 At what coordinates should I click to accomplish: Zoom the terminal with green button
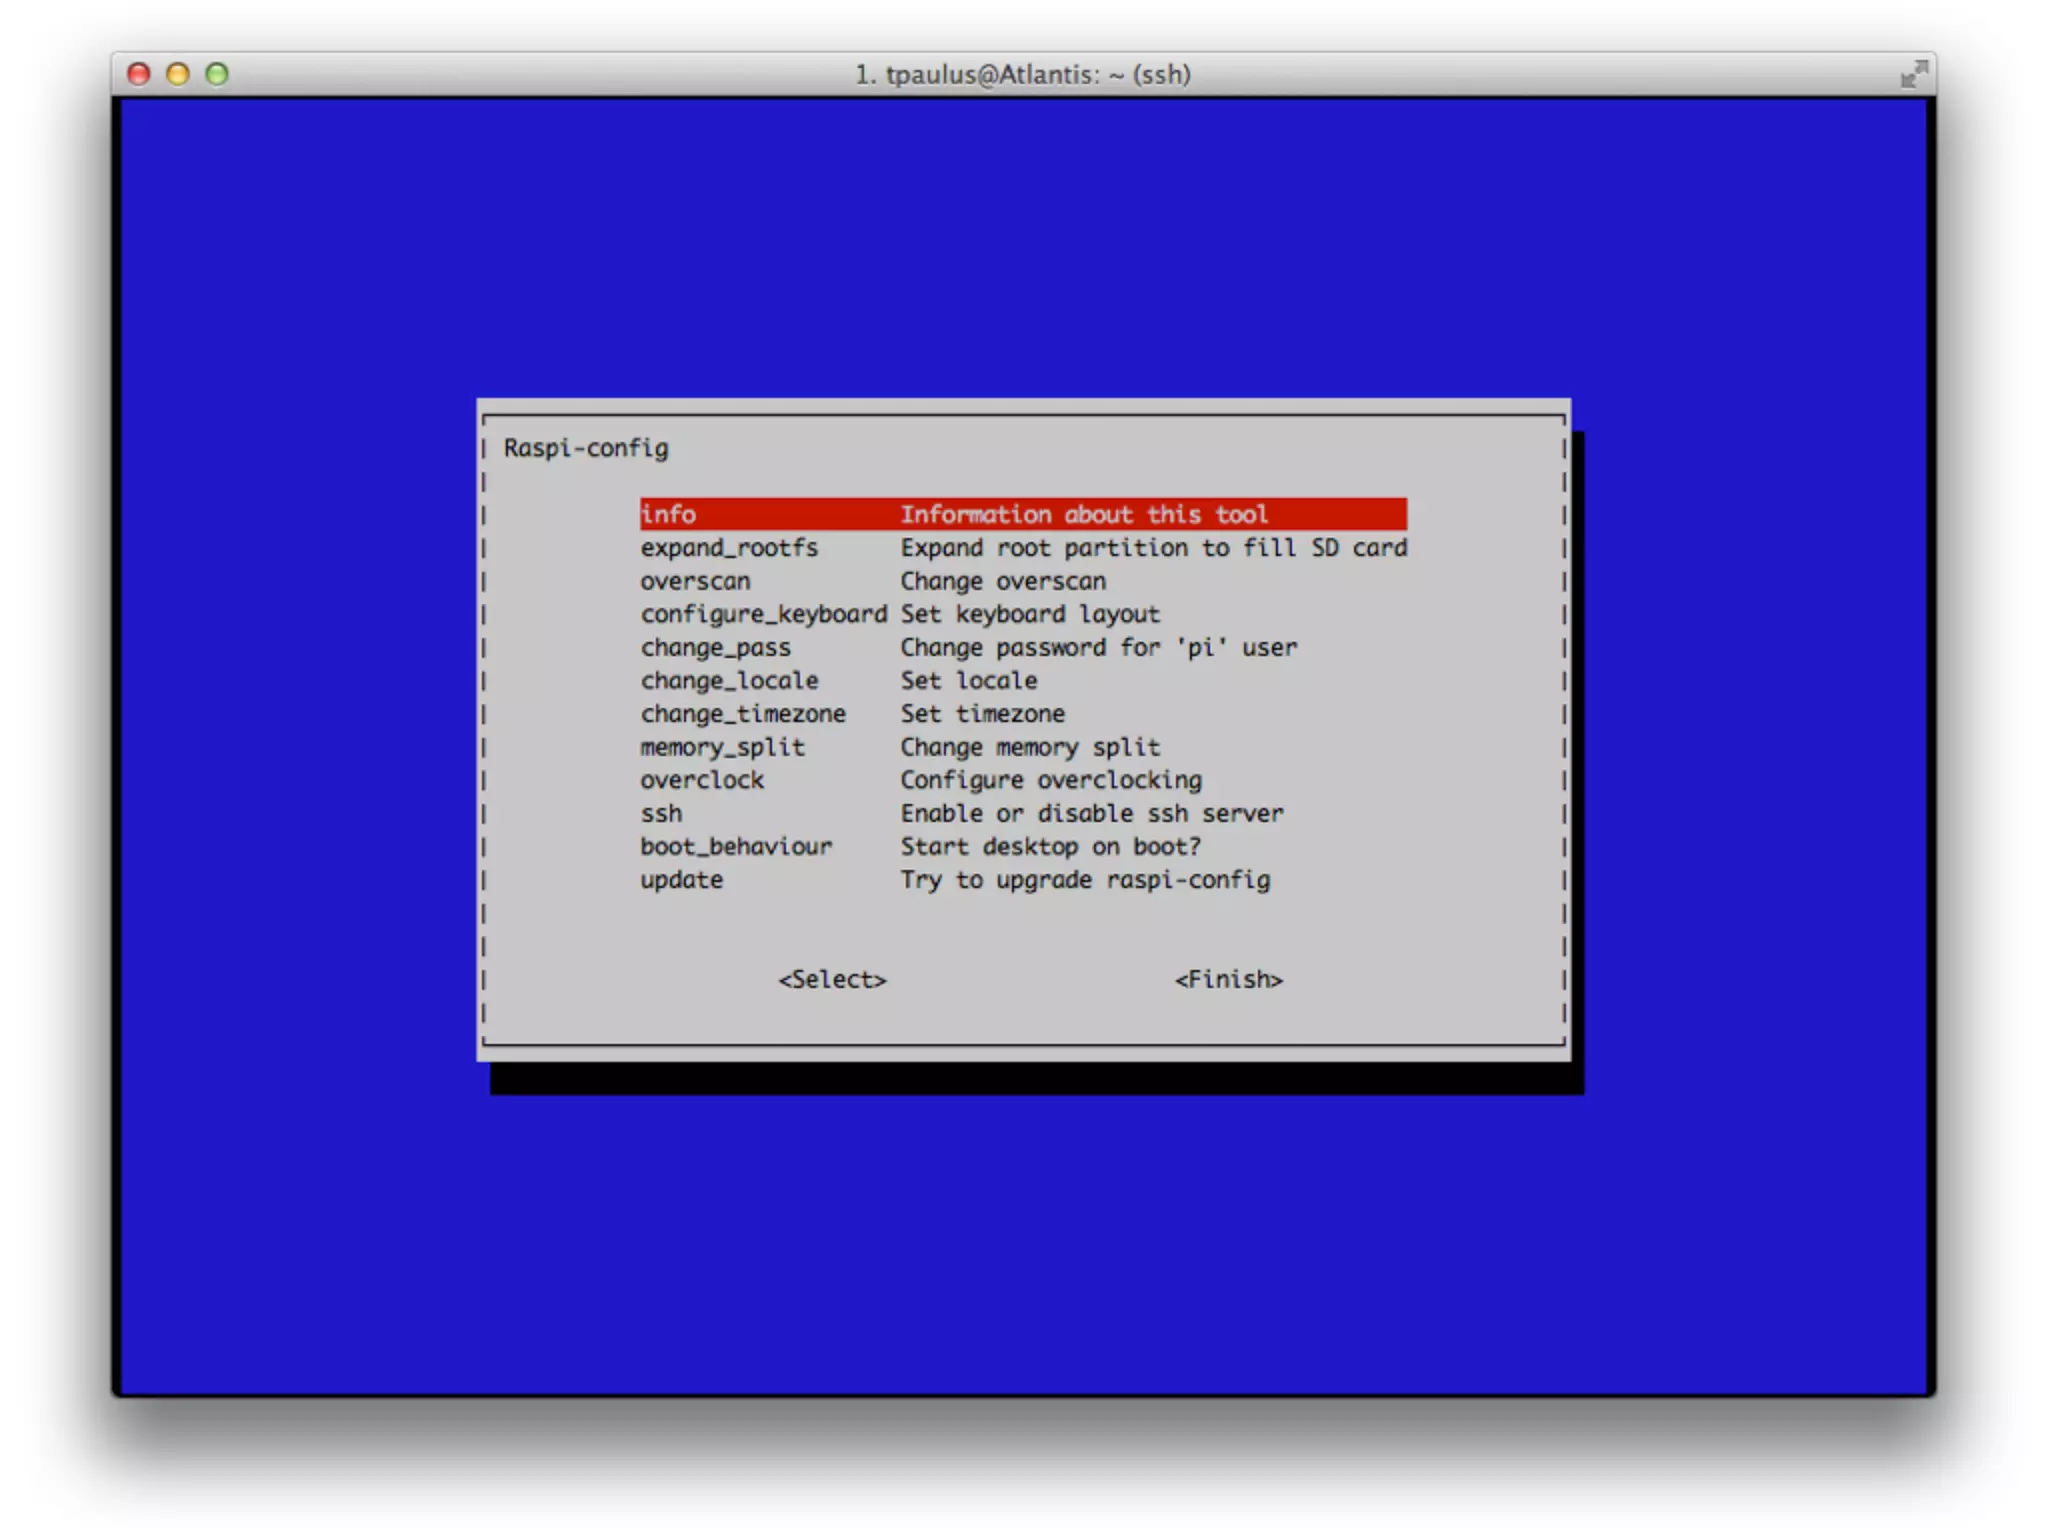pyautogui.click(x=217, y=74)
